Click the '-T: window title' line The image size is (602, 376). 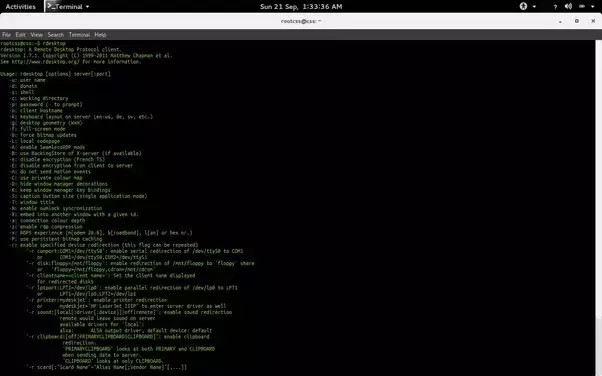pyautogui.click(x=32, y=202)
